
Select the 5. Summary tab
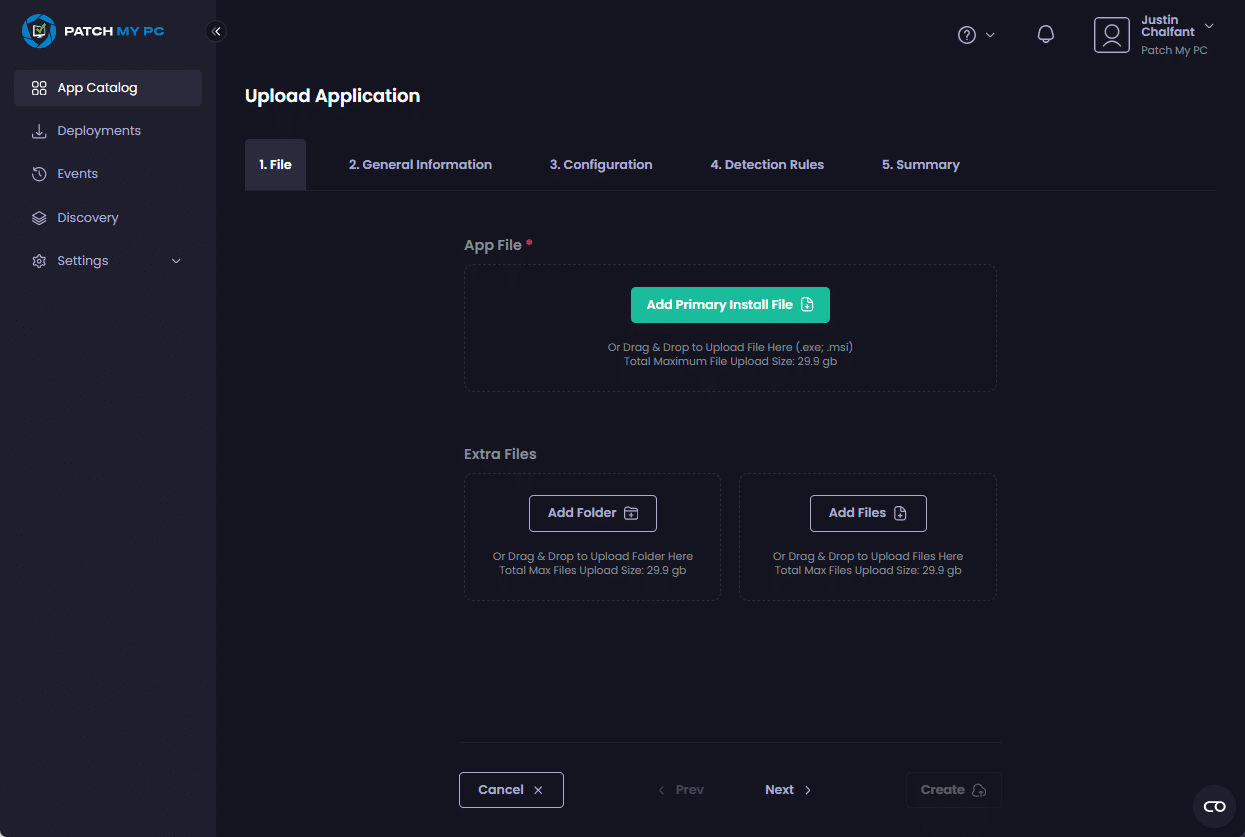(x=920, y=165)
